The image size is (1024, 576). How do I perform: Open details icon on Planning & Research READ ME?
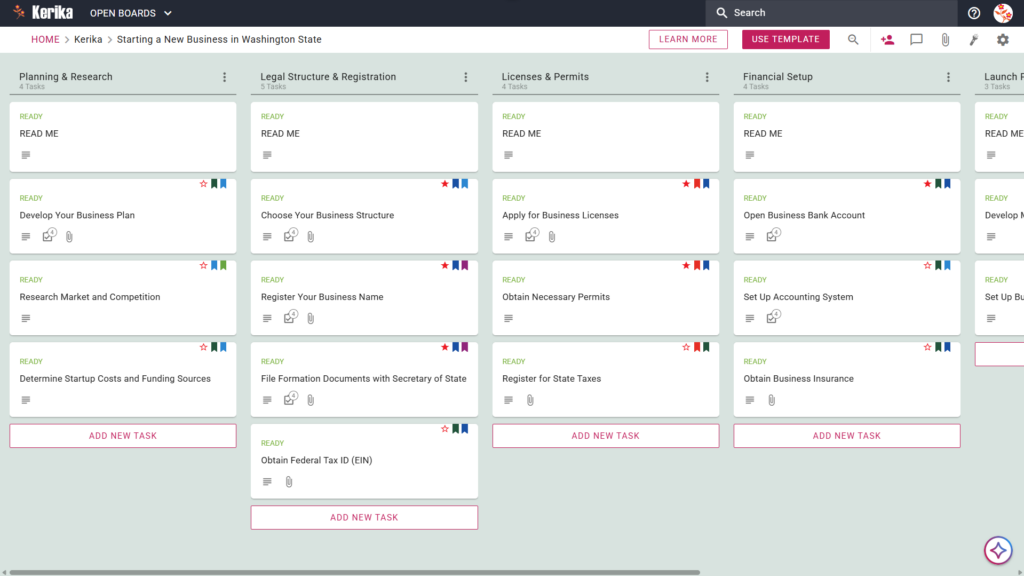[25, 155]
